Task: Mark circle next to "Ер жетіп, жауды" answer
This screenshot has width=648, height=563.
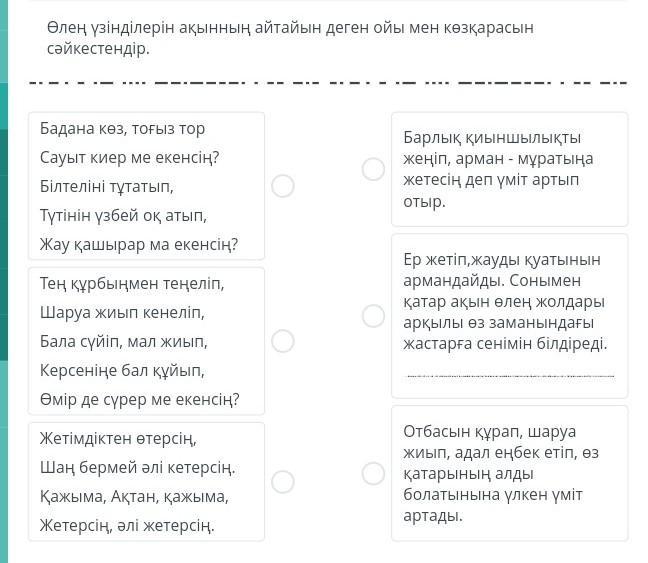Action: click(x=373, y=315)
